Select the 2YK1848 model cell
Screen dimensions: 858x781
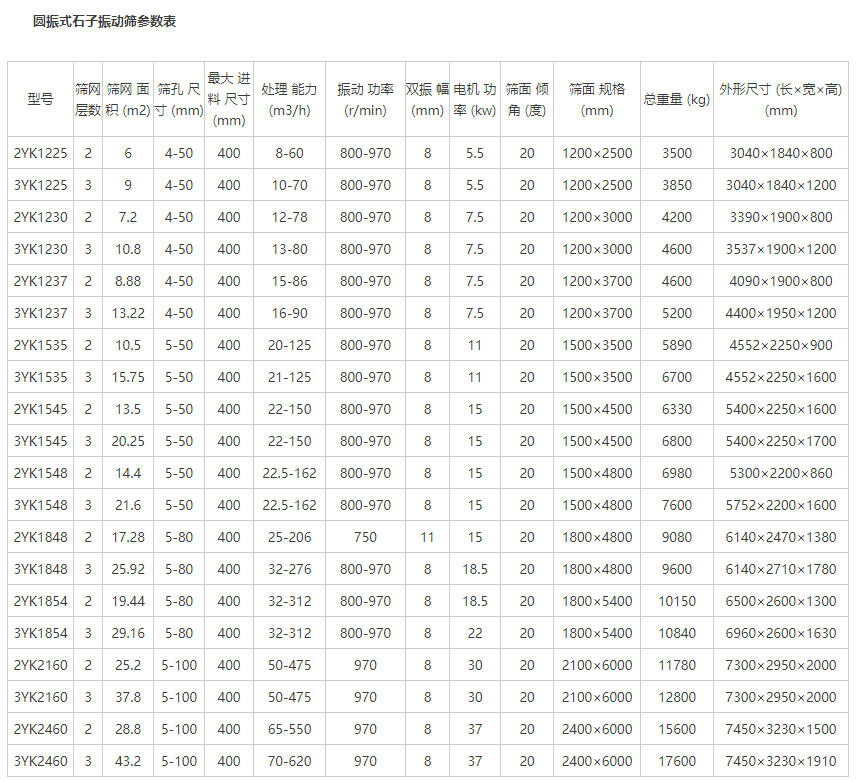pyautogui.click(x=41, y=537)
